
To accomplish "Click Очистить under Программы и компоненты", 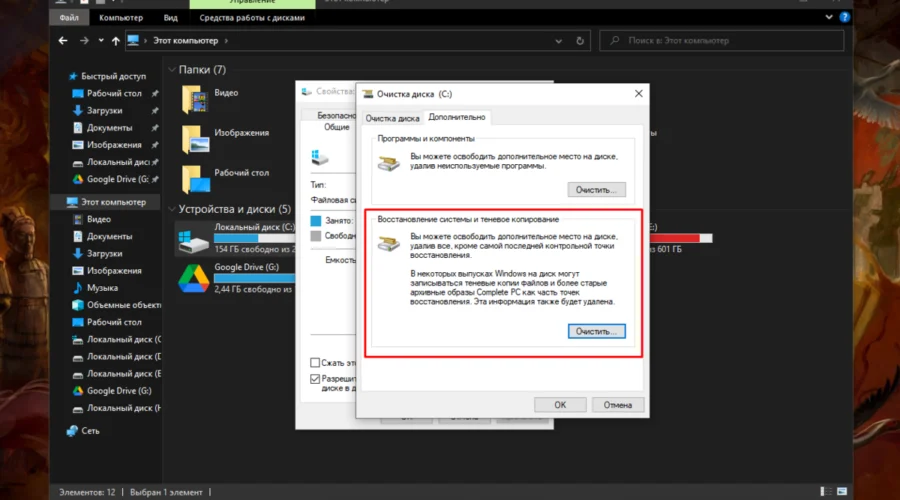I will click(x=597, y=189).
